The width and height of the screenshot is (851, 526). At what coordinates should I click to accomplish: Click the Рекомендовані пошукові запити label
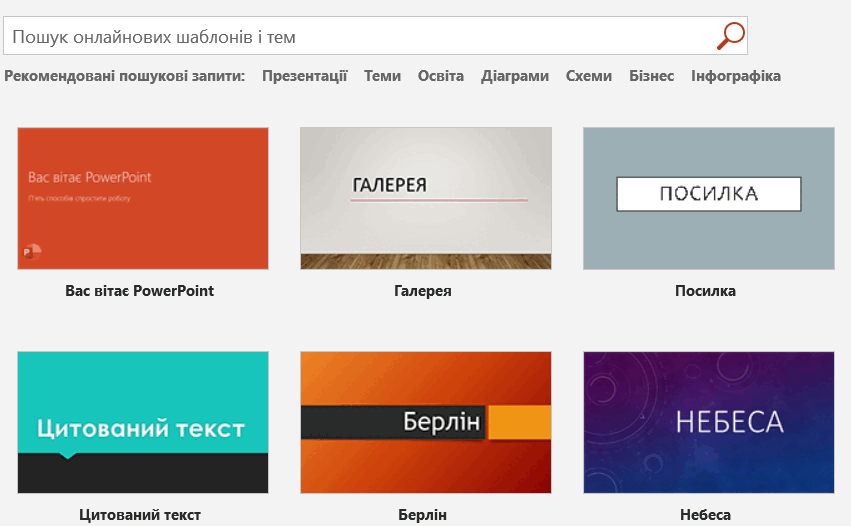pos(125,76)
